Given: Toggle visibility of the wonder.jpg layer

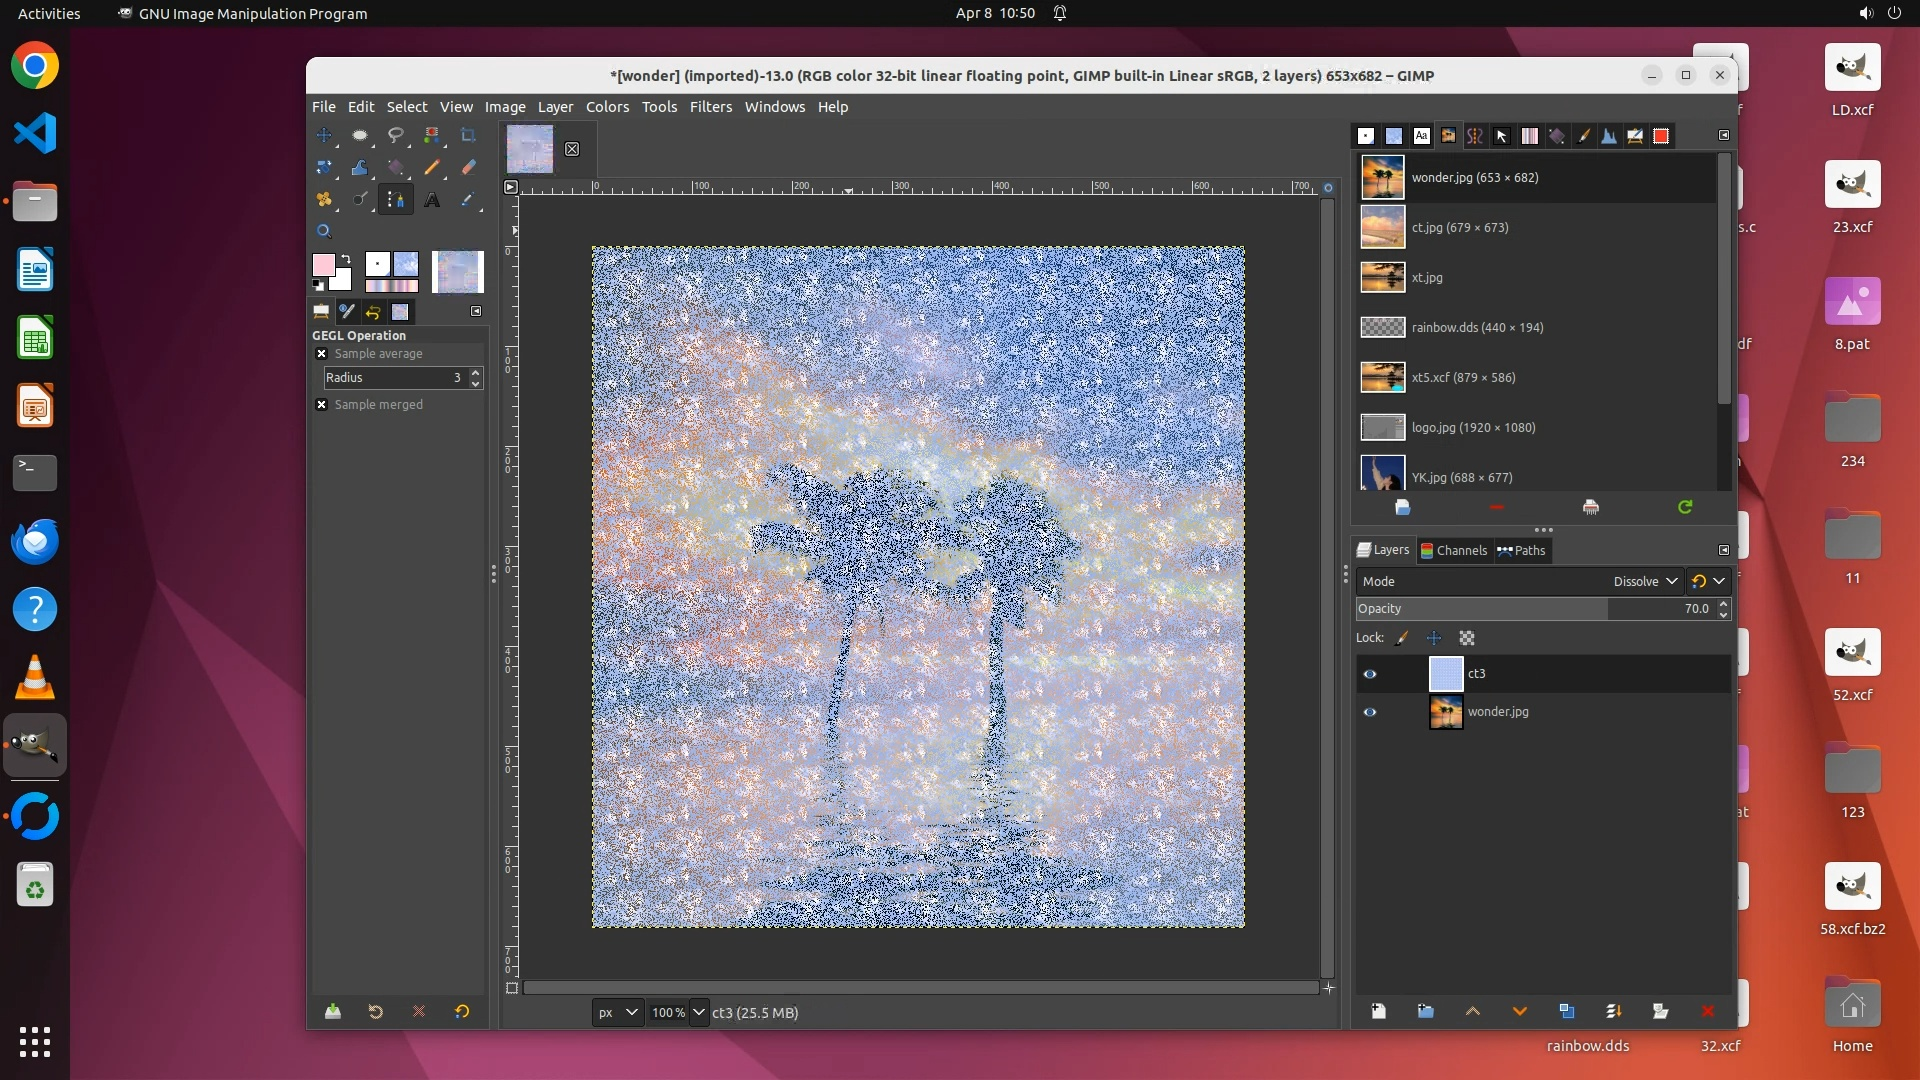Looking at the screenshot, I should point(1370,712).
